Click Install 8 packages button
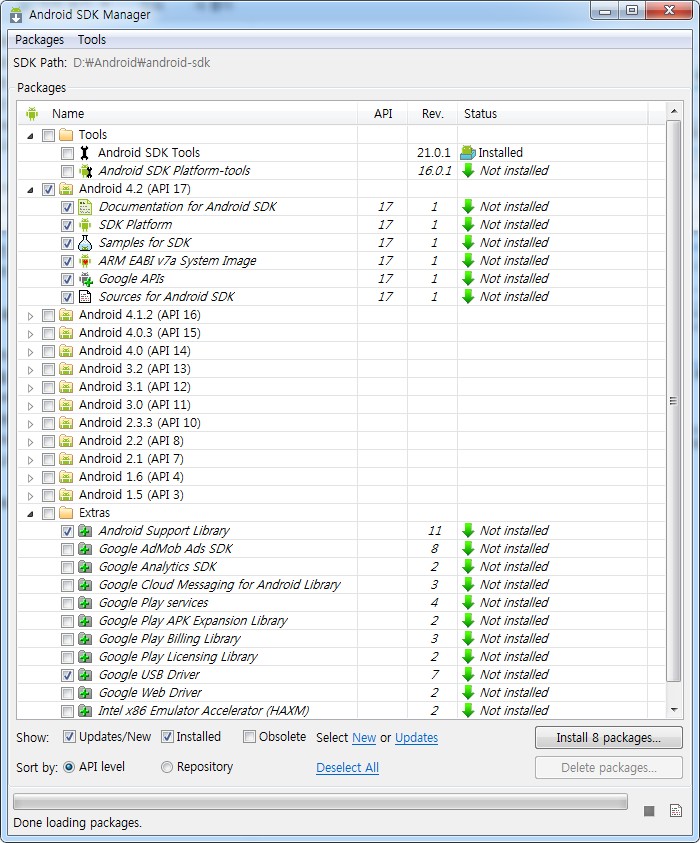This screenshot has width=700, height=843. click(x=609, y=738)
